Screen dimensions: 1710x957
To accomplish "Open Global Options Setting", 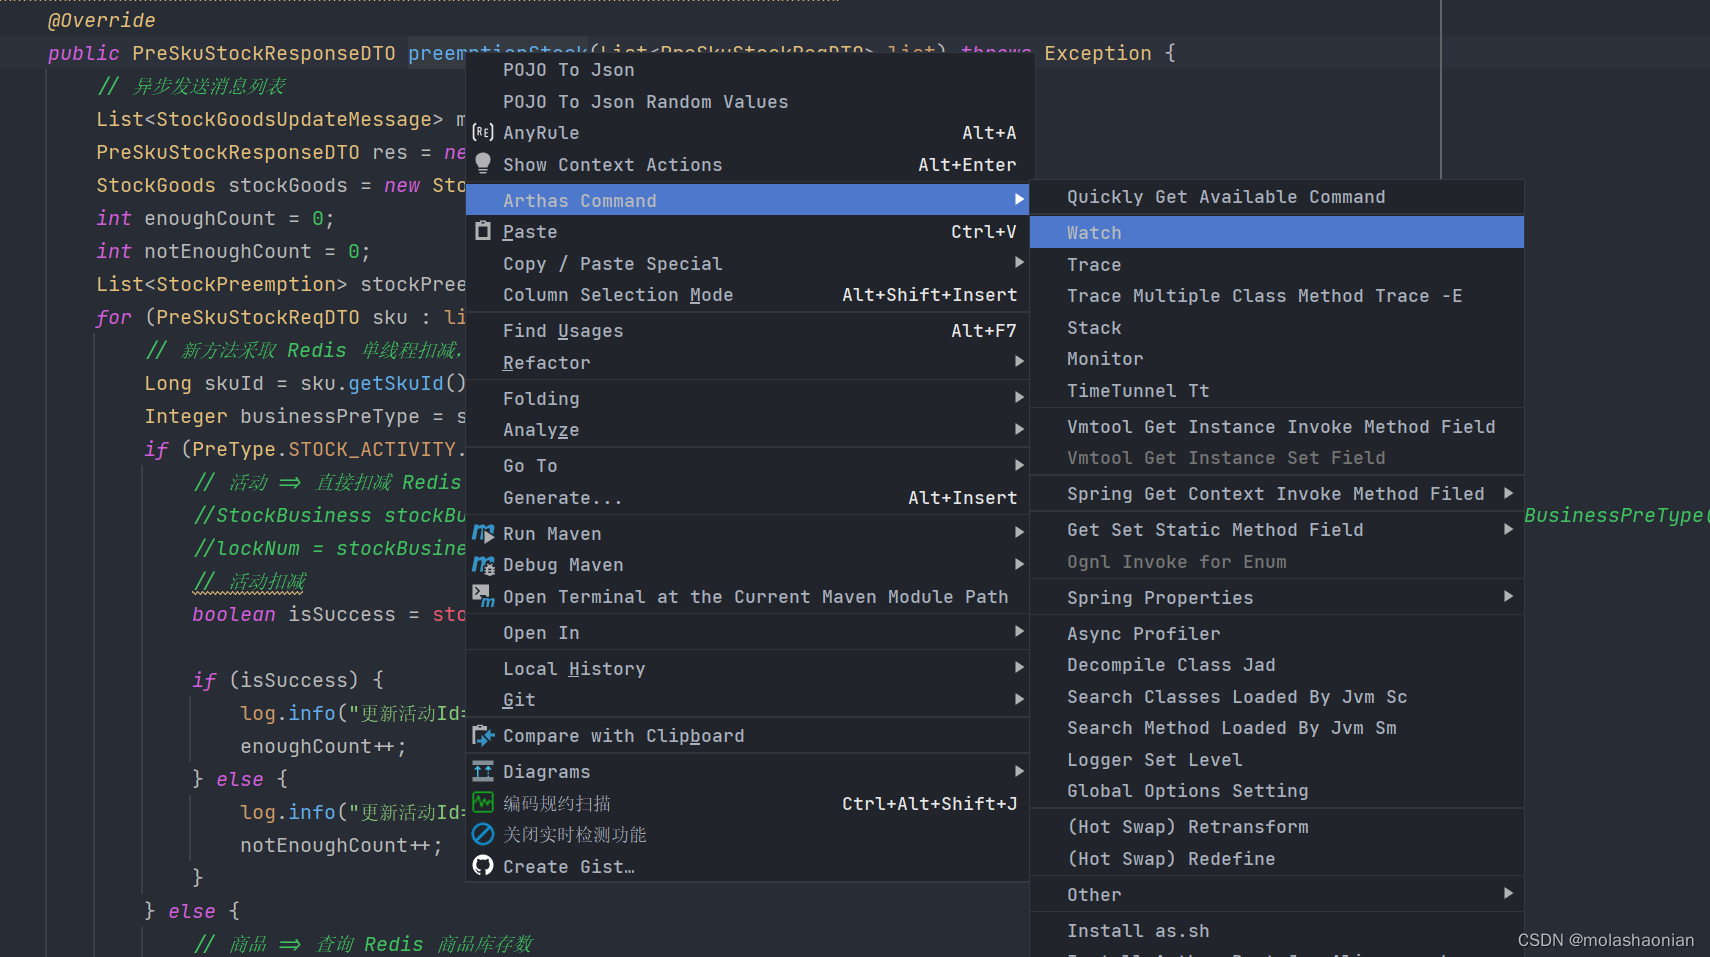I will pyautogui.click(x=1277, y=791).
